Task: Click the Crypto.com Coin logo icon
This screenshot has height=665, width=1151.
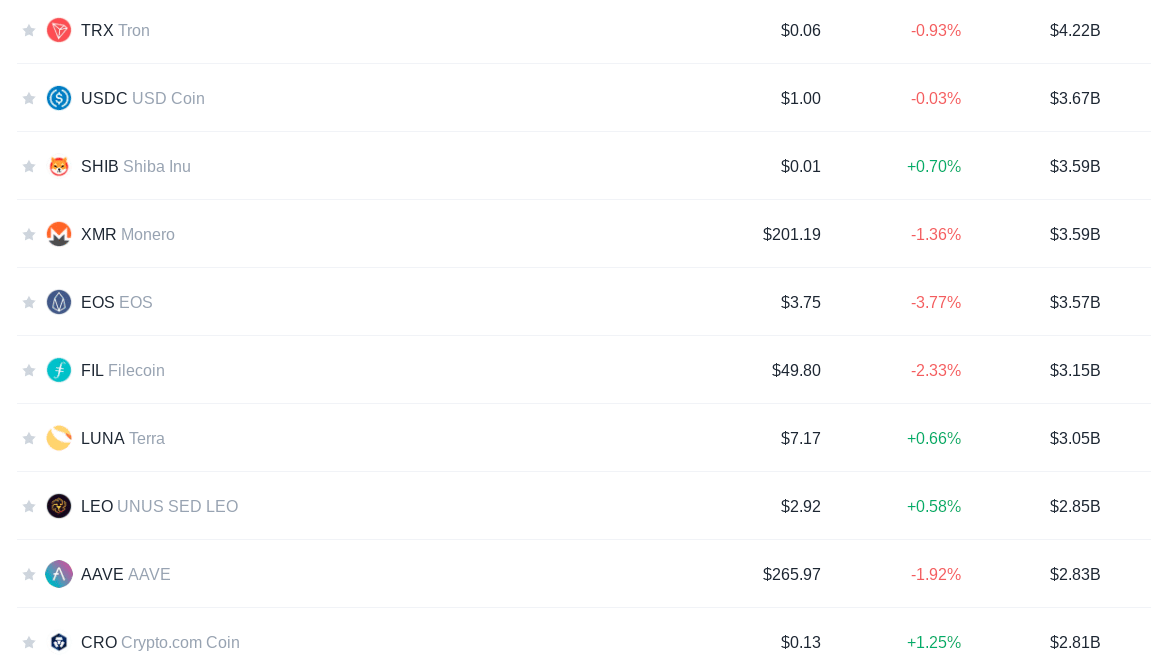Action: pos(59,642)
